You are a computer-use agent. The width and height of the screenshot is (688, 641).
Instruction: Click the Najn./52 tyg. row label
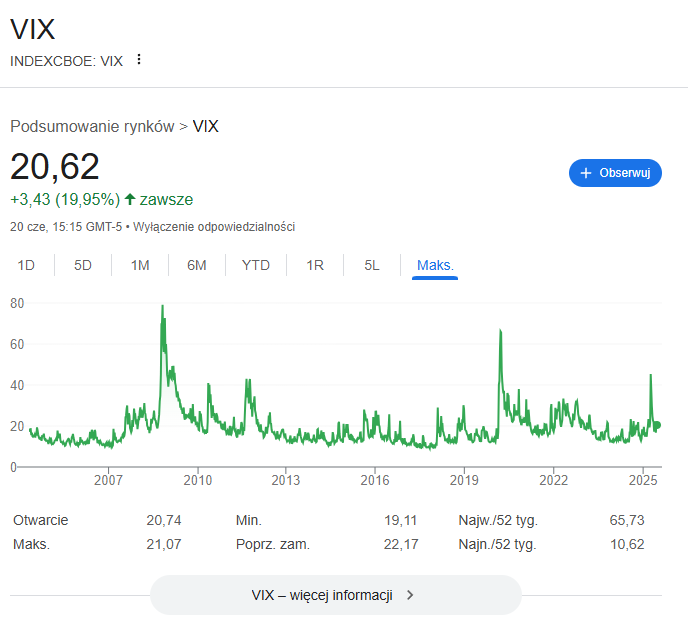click(498, 544)
